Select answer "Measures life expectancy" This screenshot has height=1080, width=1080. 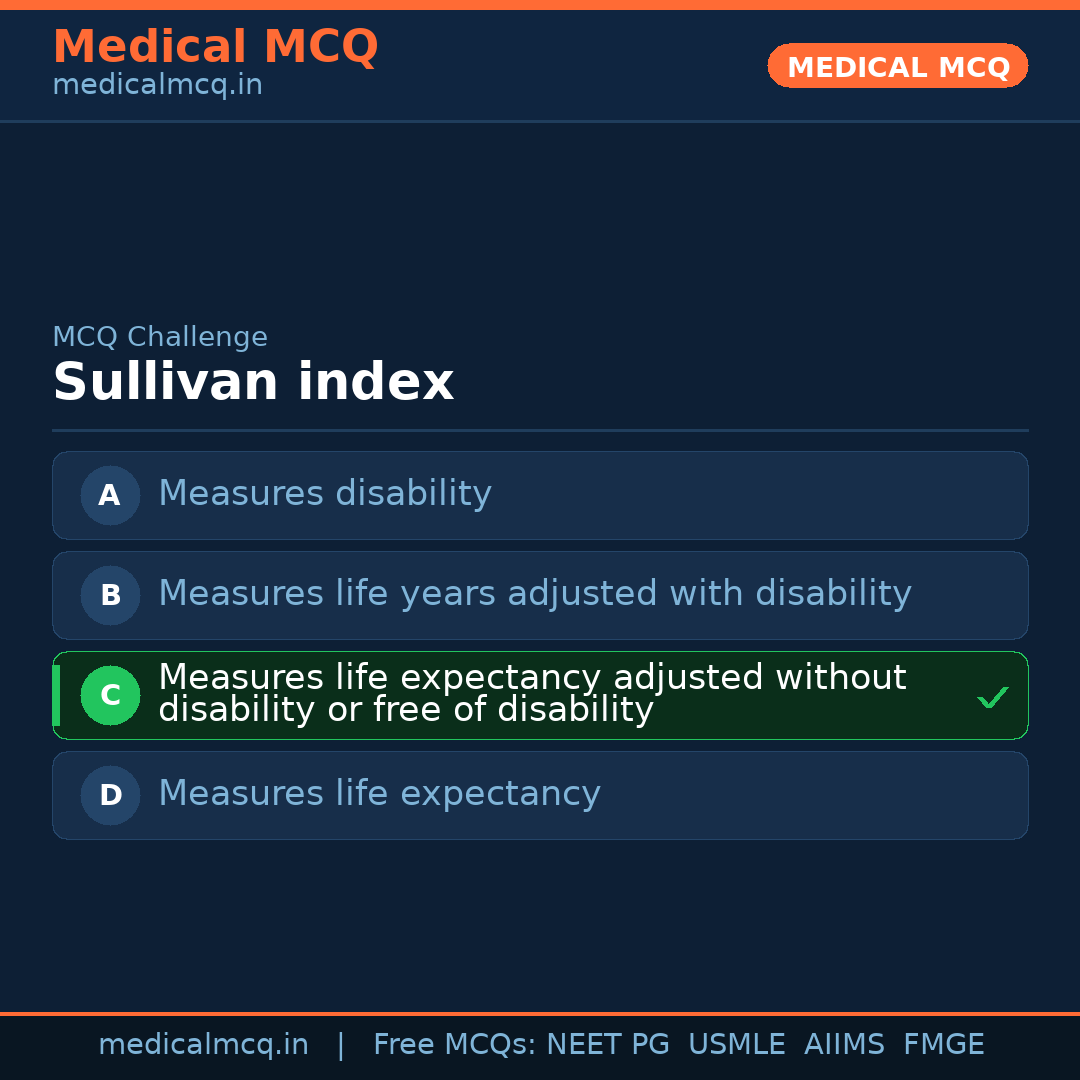tap(379, 794)
